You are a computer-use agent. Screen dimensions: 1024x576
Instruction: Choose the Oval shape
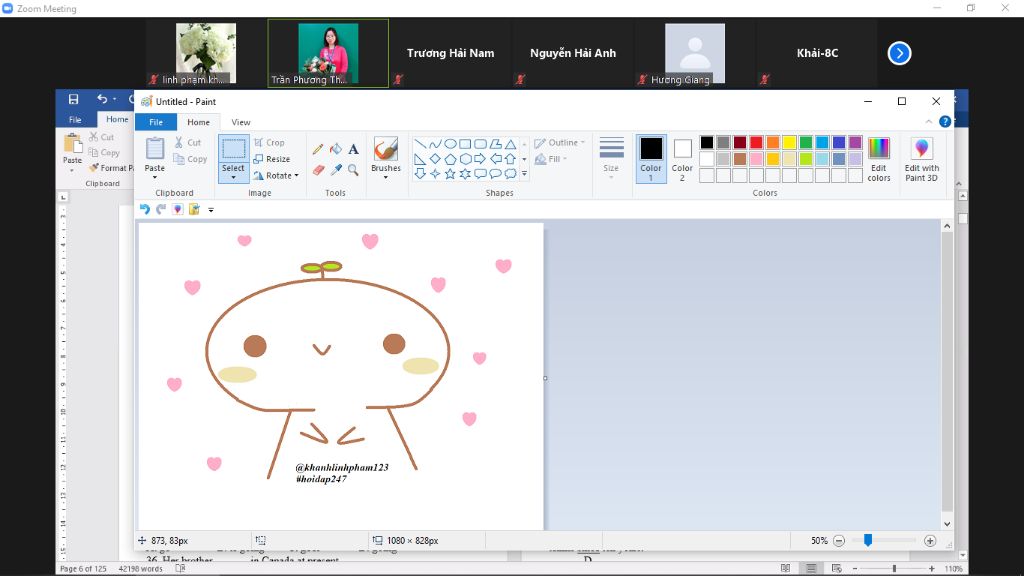click(450, 144)
